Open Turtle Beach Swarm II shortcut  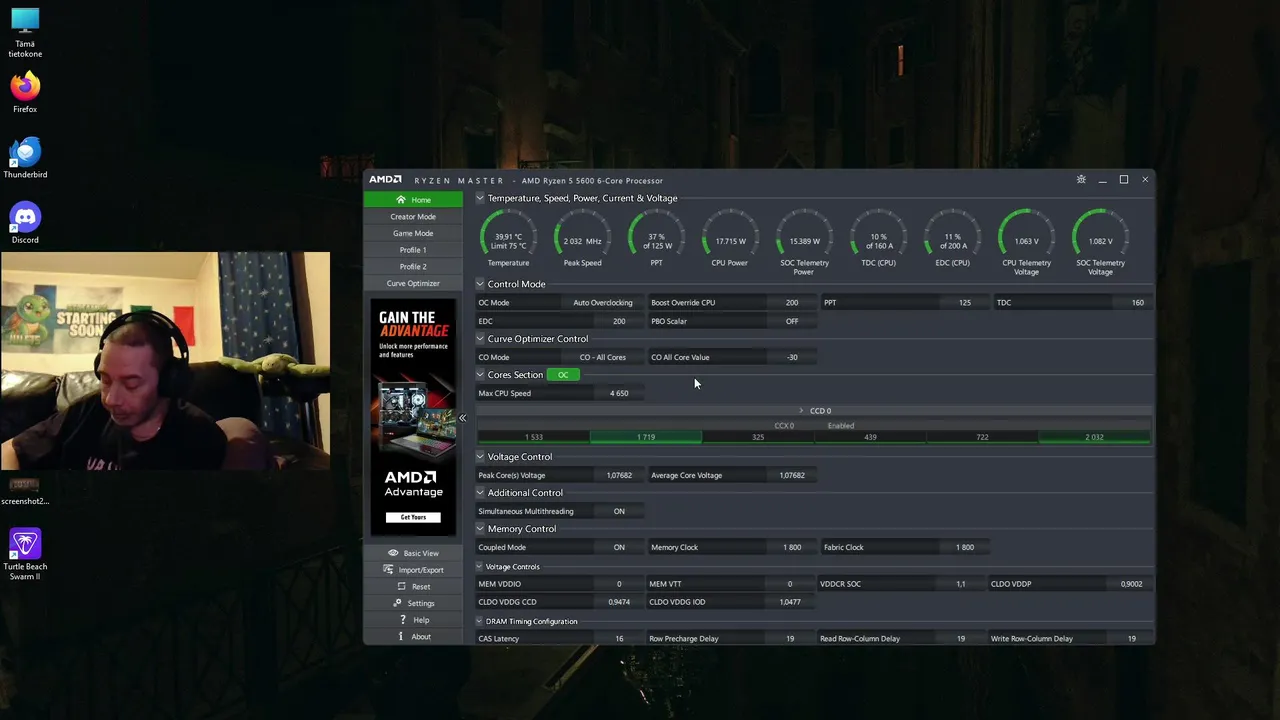[x=25, y=555]
